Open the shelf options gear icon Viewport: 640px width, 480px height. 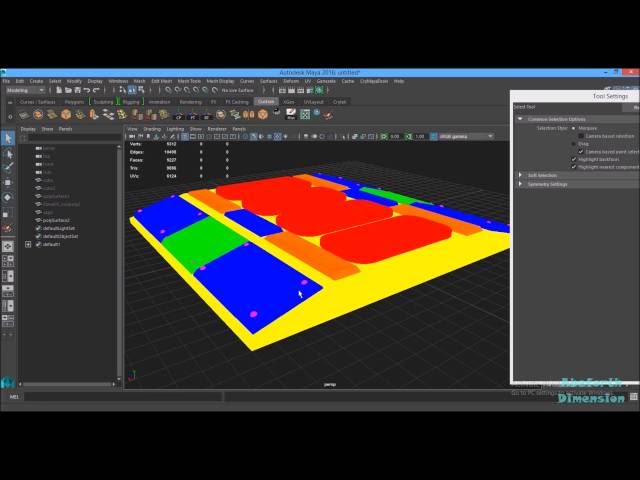[x=10, y=116]
